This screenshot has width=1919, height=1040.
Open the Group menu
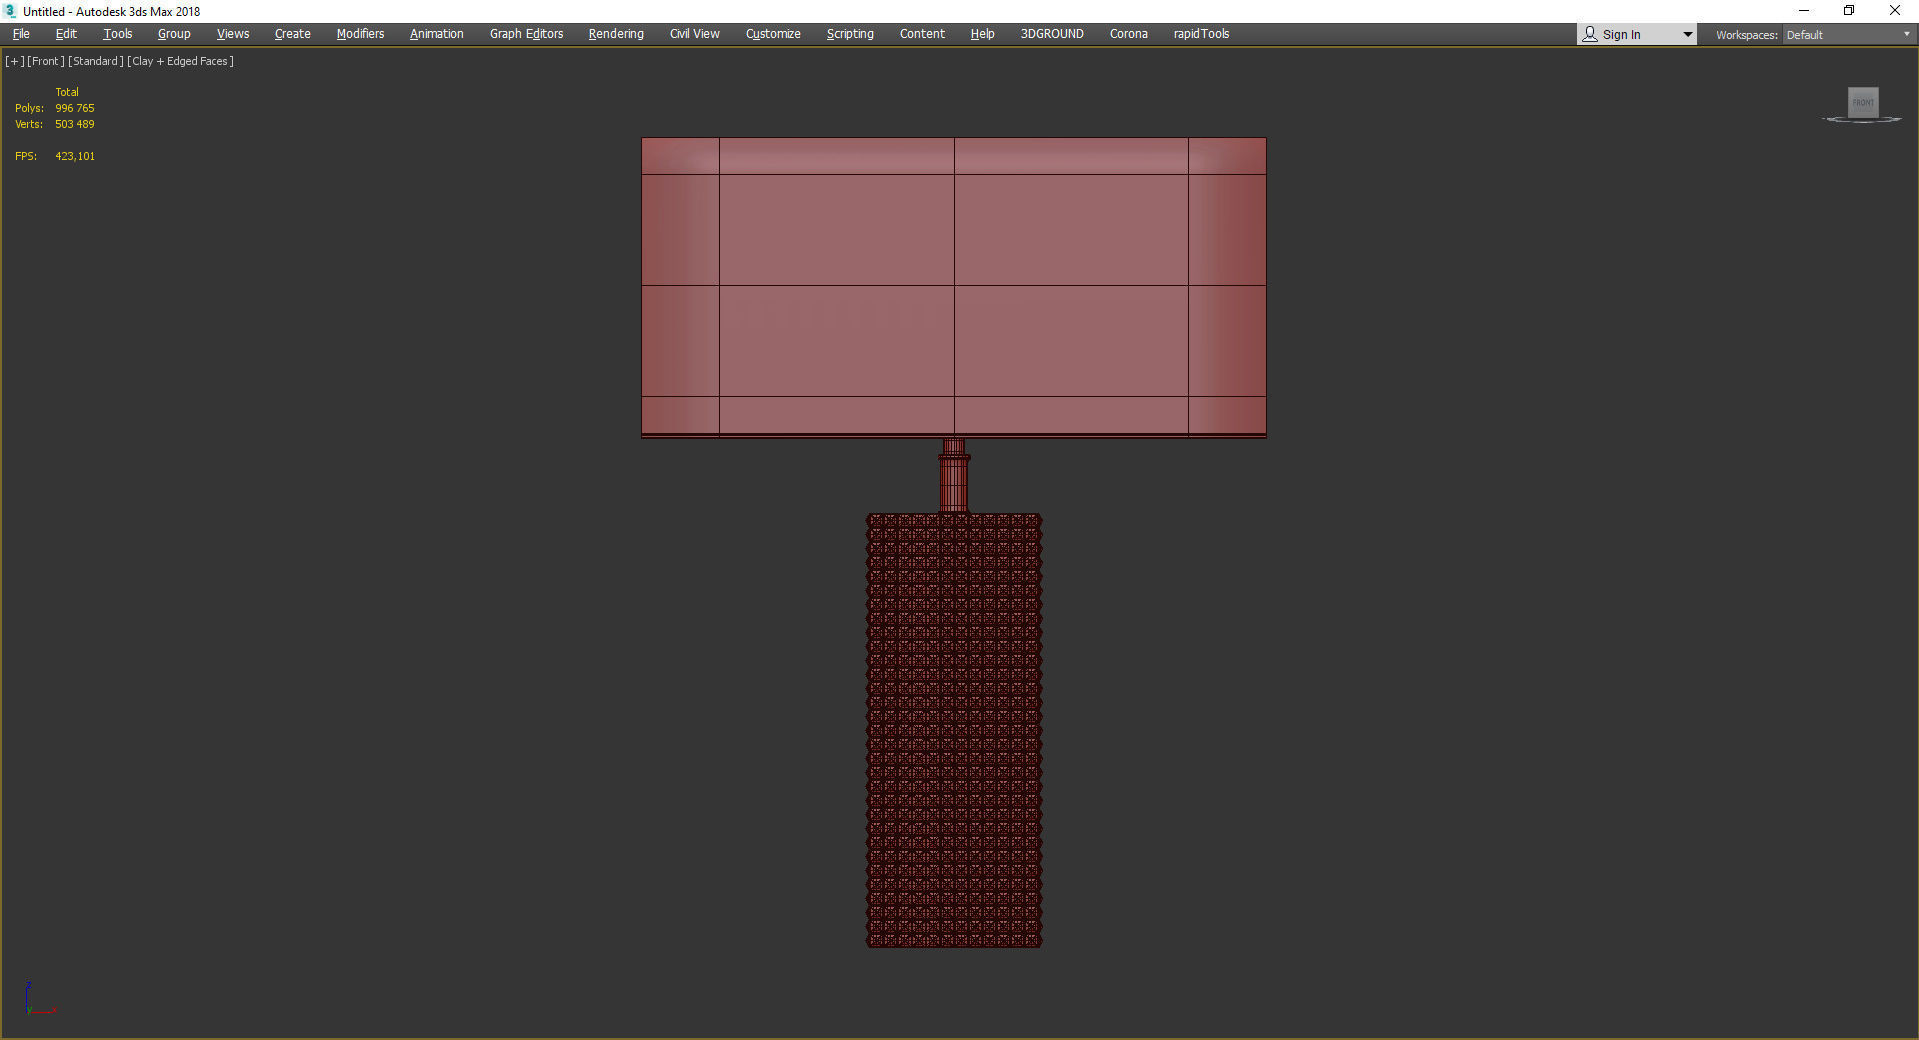click(x=174, y=34)
